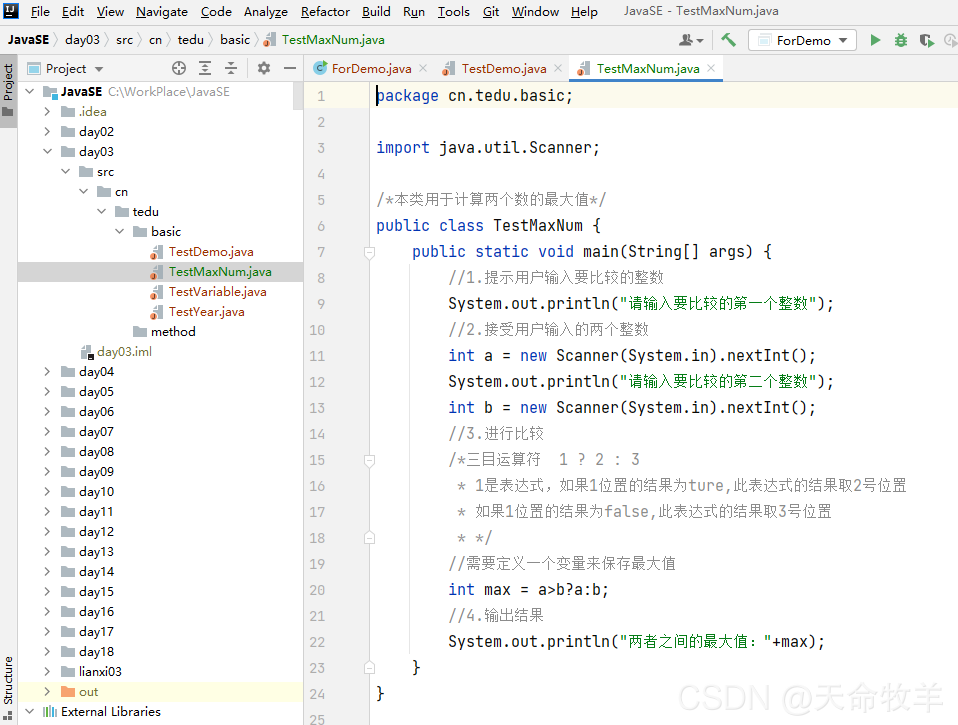Select the method package in tree
958x725 pixels.
click(174, 332)
